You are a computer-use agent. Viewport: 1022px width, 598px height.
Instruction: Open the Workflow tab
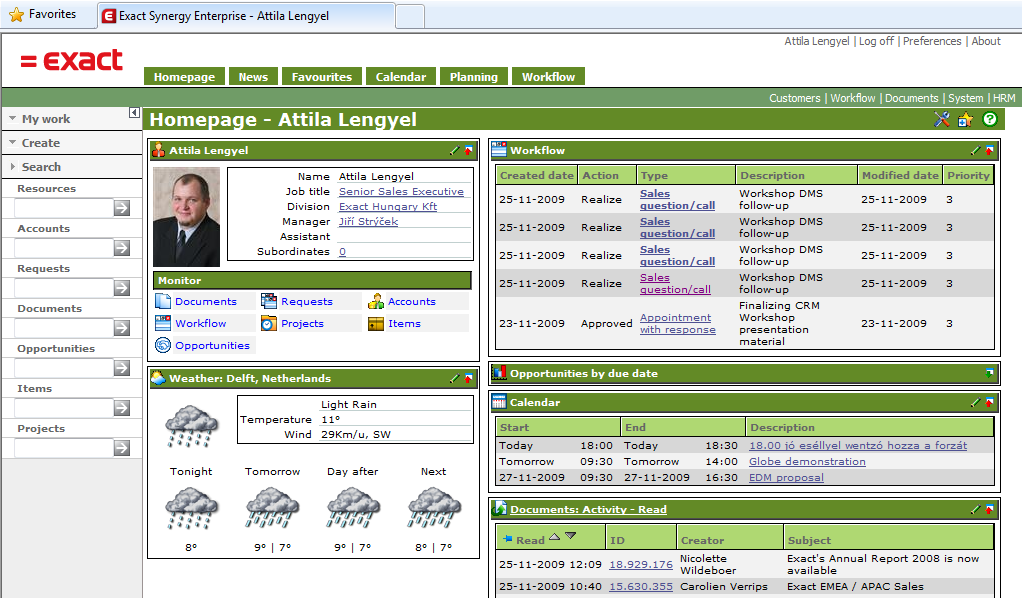coord(548,77)
